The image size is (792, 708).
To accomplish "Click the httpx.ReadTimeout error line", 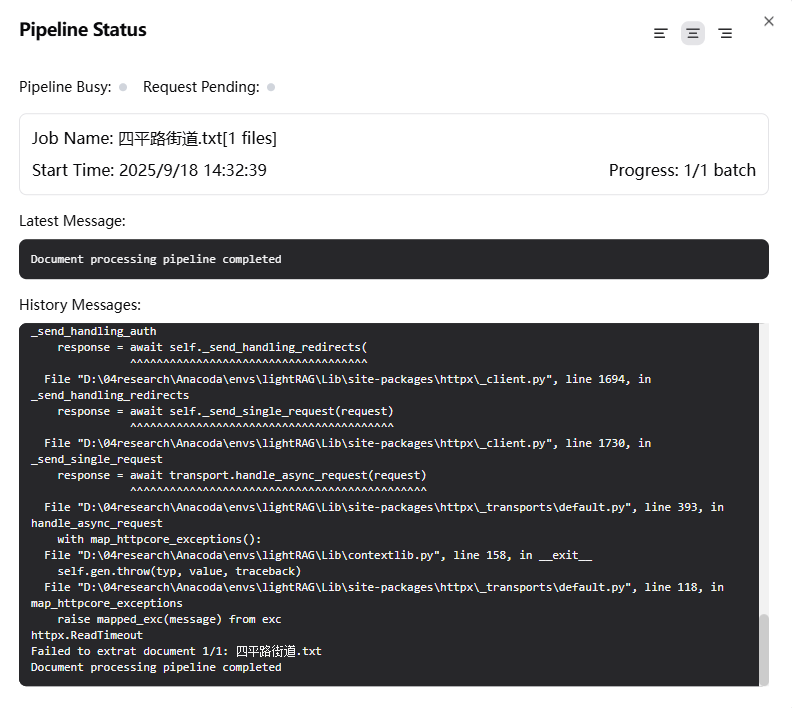I will [87, 635].
